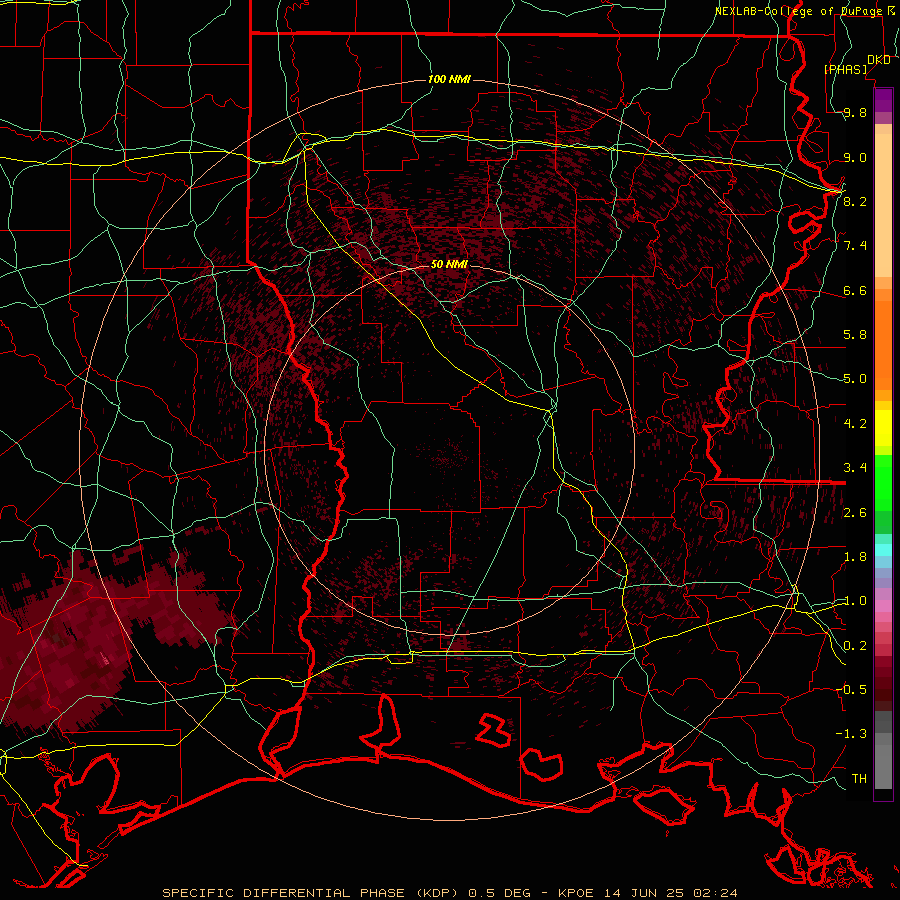
Task: Click the 9.0 value on color scale
Action: [x=855, y=157]
